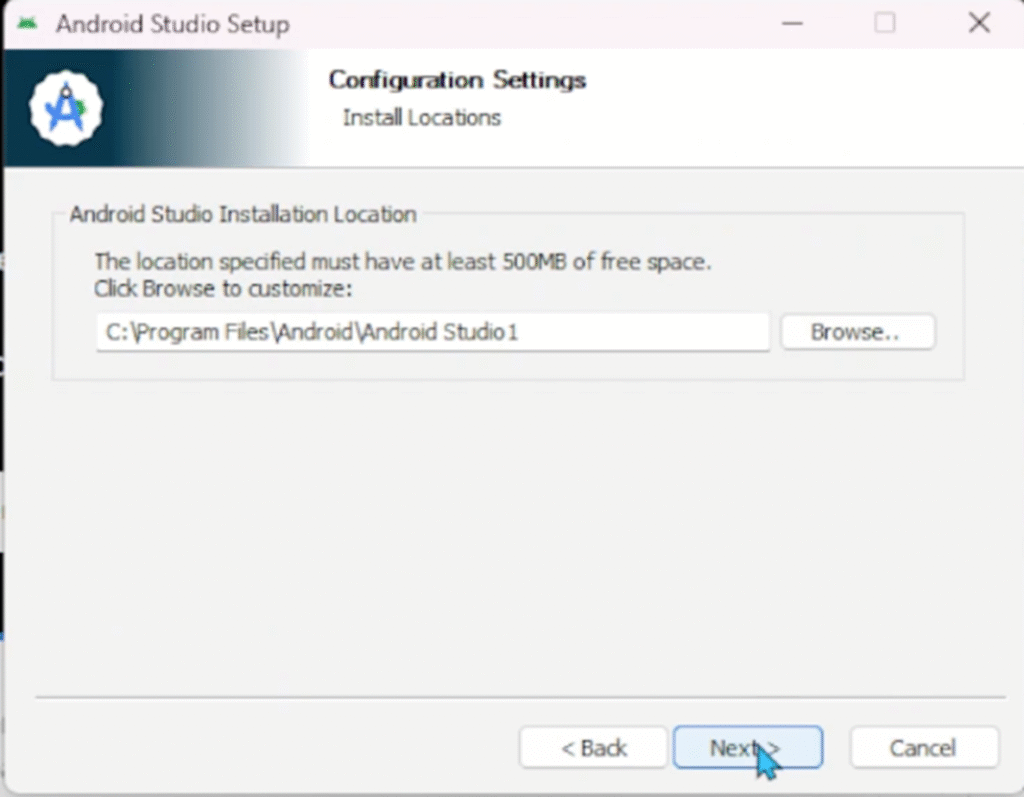
Task: Click the "Click Browse to customize:" label
Action: (224, 289)
